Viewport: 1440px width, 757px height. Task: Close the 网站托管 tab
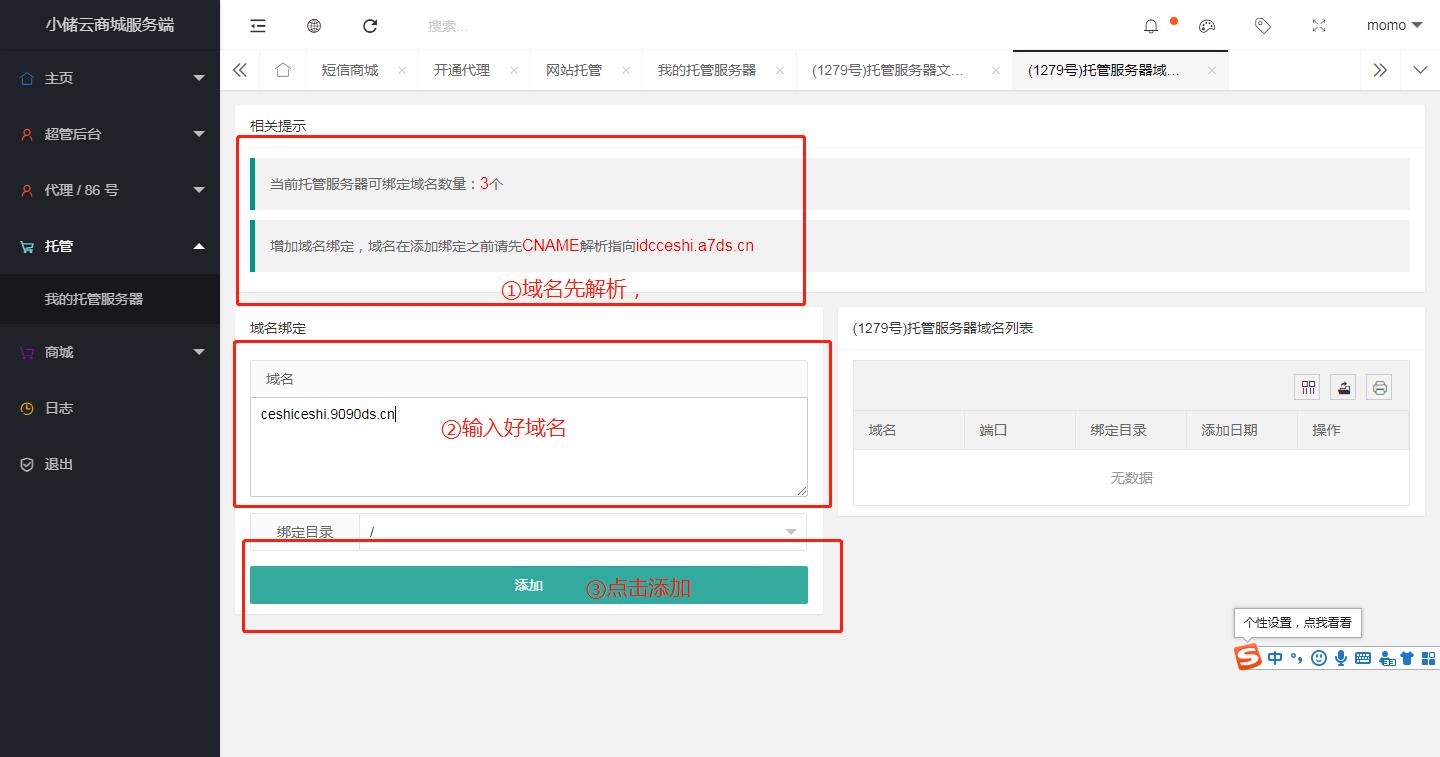[626, 70]
